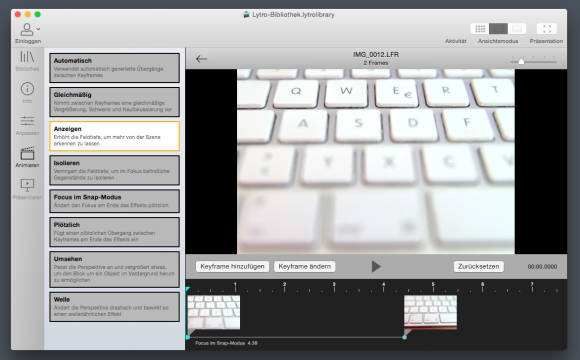The width and height of the screenshot is (580, 360).
Task: Click the Zurücksetzen button
Action: coord(478,266)
